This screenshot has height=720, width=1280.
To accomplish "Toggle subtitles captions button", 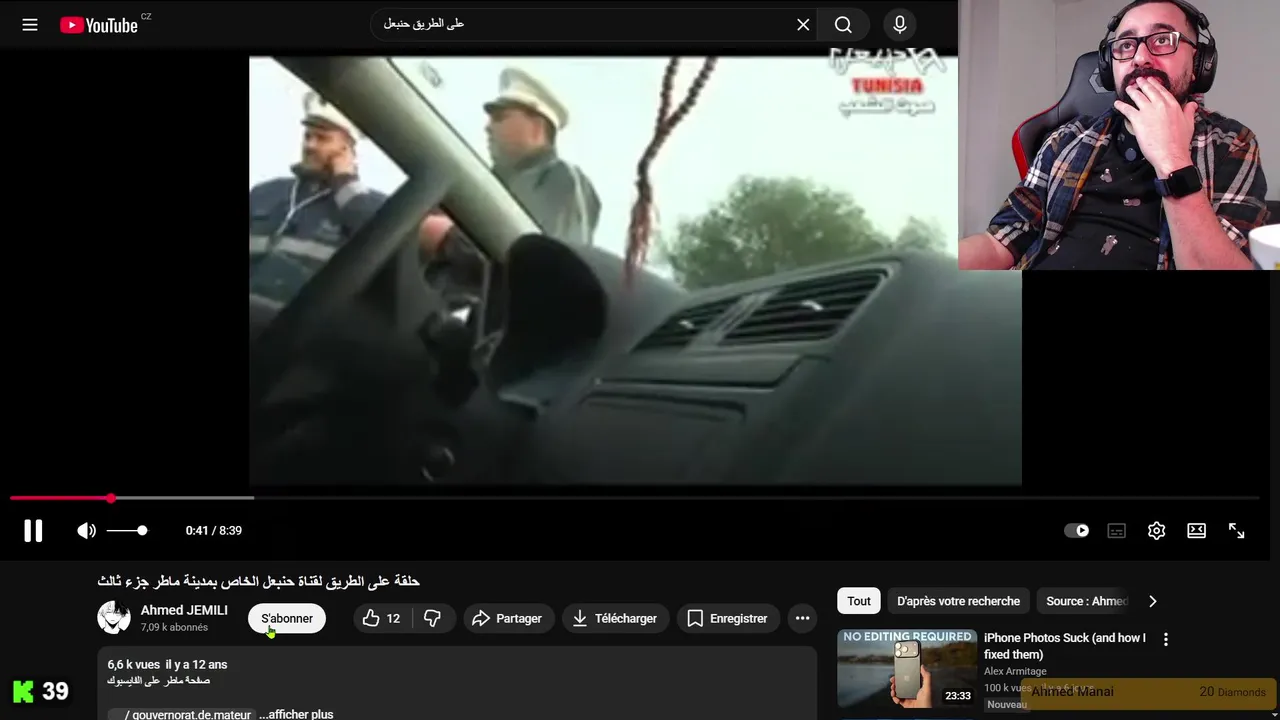I will point(1117,531).
